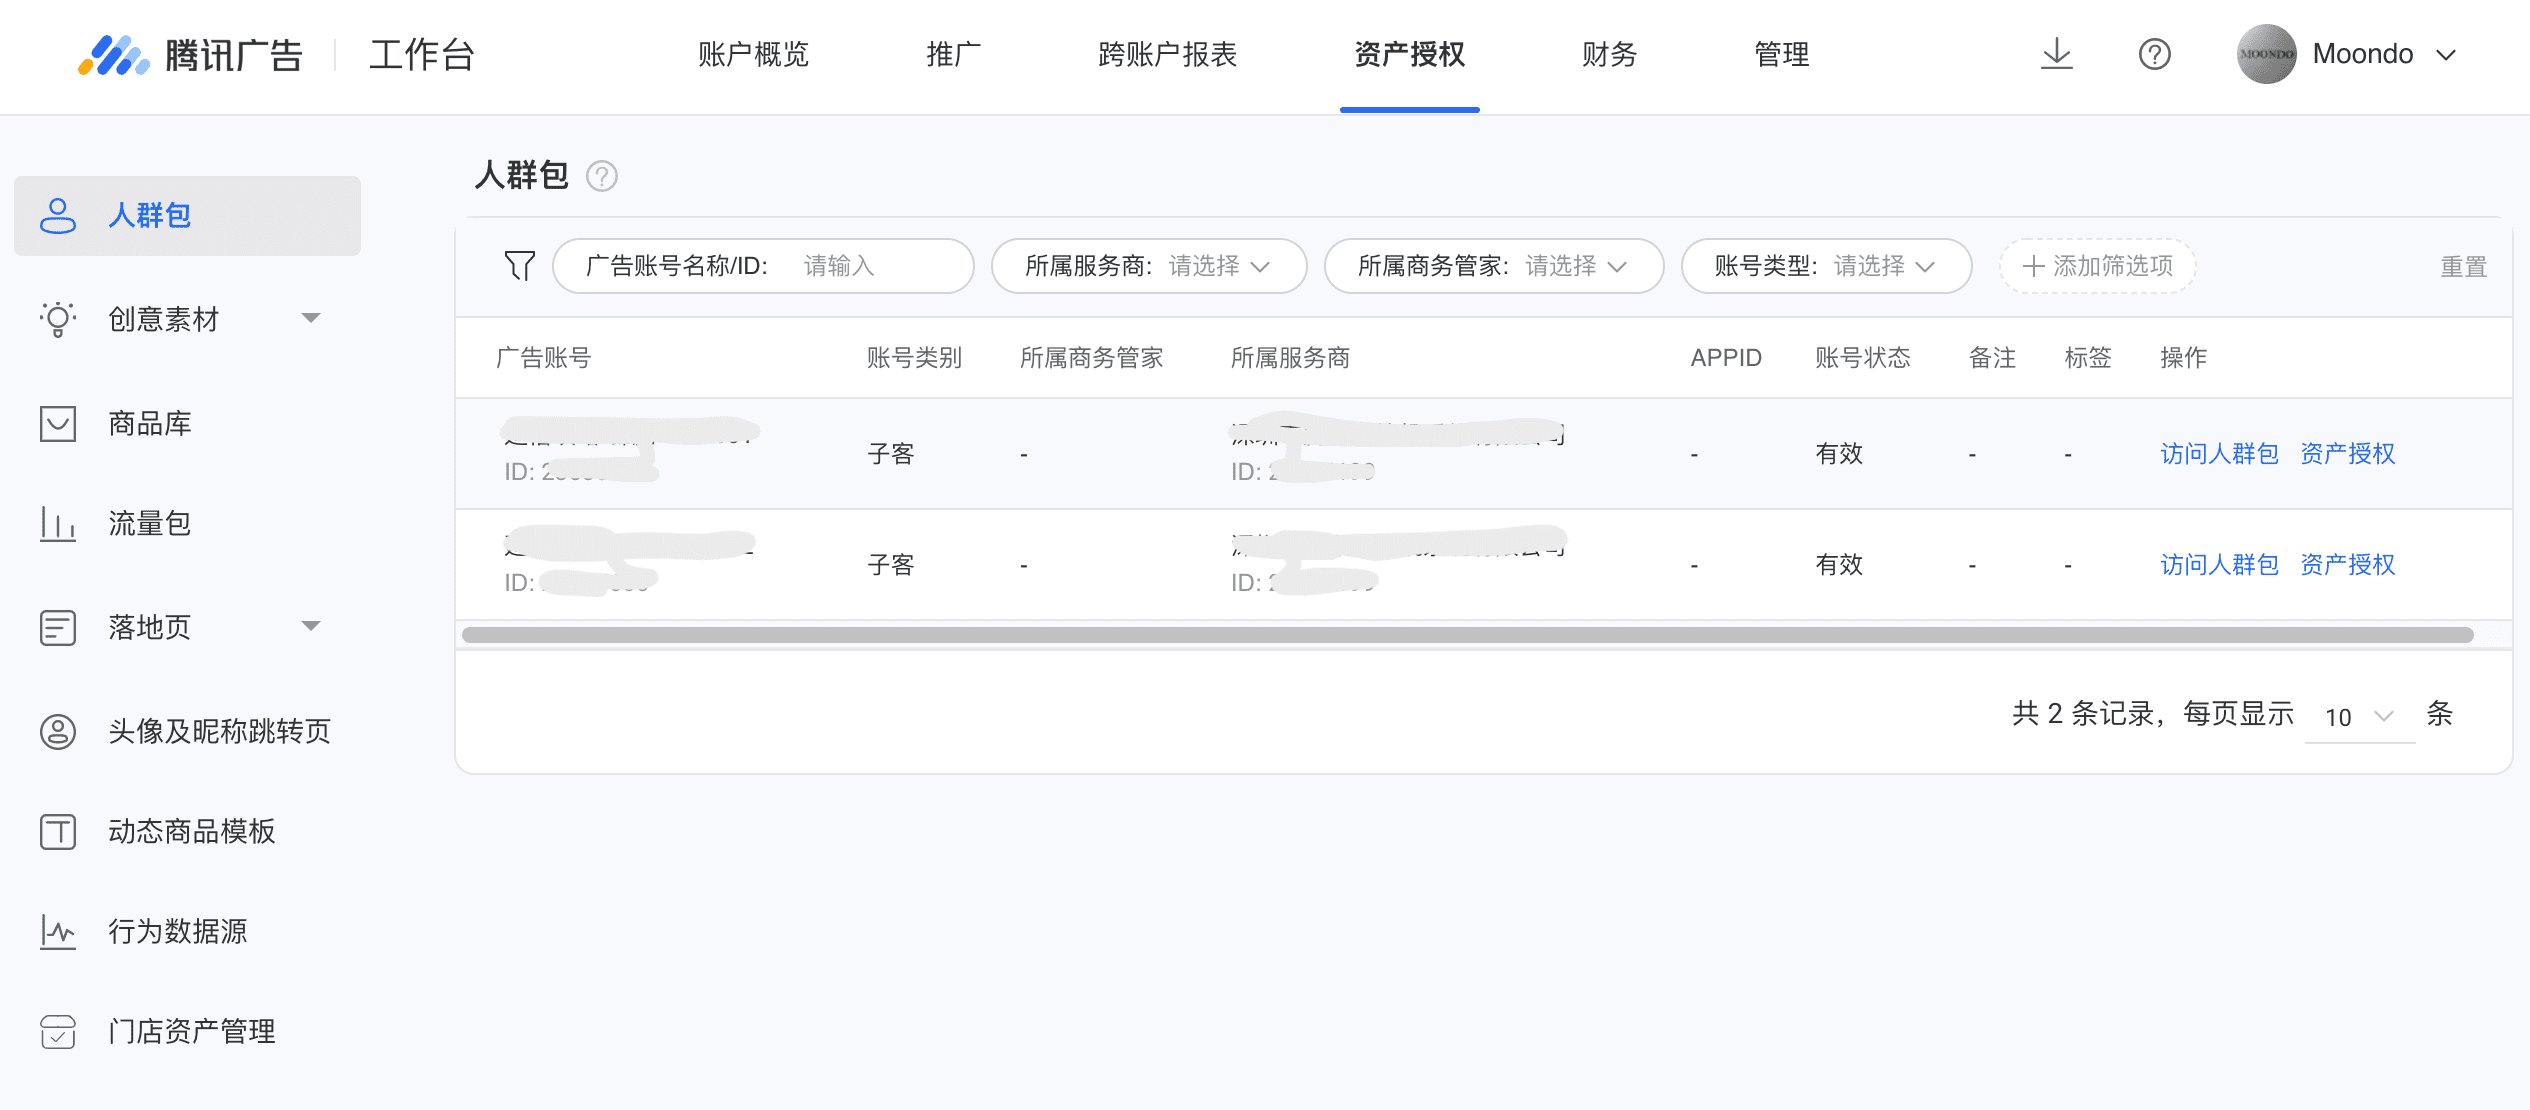Open 动态商品模板 in the sidebar
Viewport: 2530px width, 1110px height.
click(x=192, y=832)
